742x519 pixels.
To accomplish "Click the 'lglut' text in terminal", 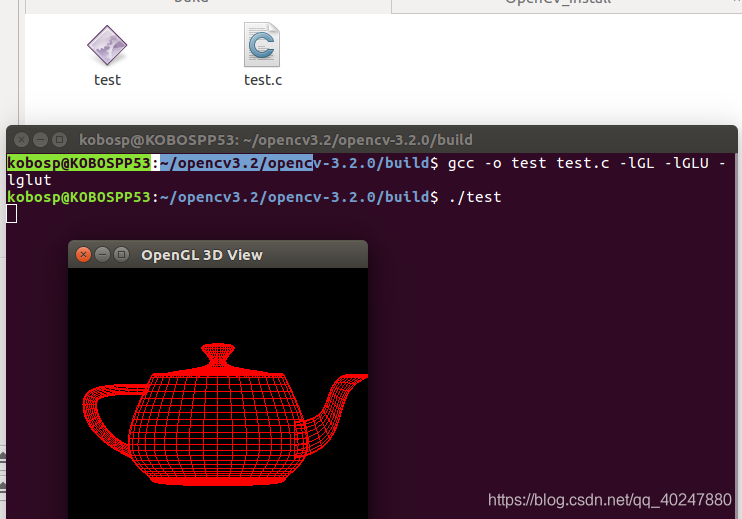I will tap(29, 180).
